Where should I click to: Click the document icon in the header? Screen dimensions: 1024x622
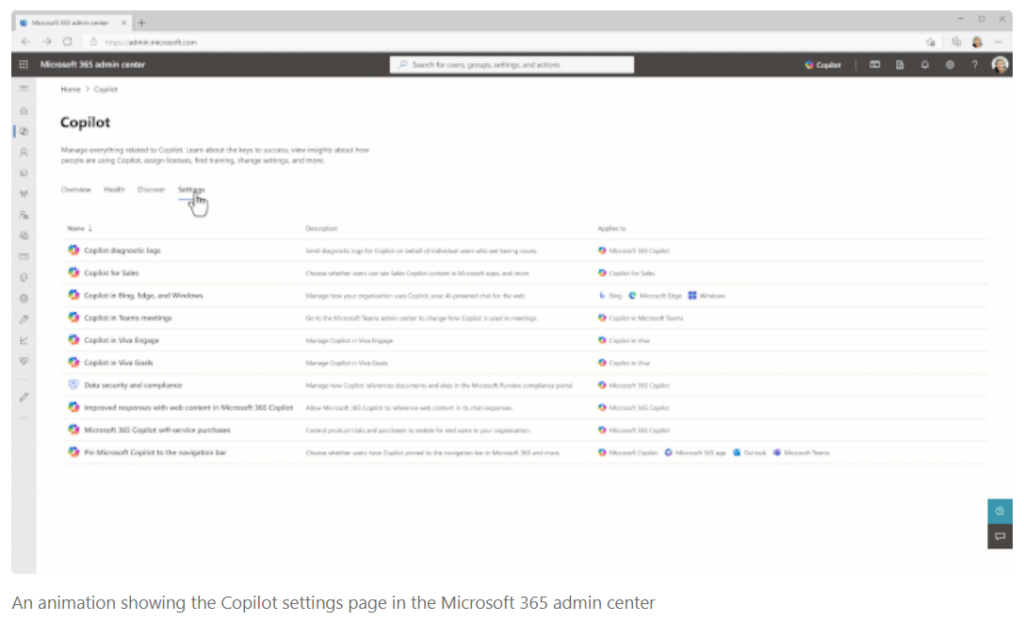[x=900, y=65]
